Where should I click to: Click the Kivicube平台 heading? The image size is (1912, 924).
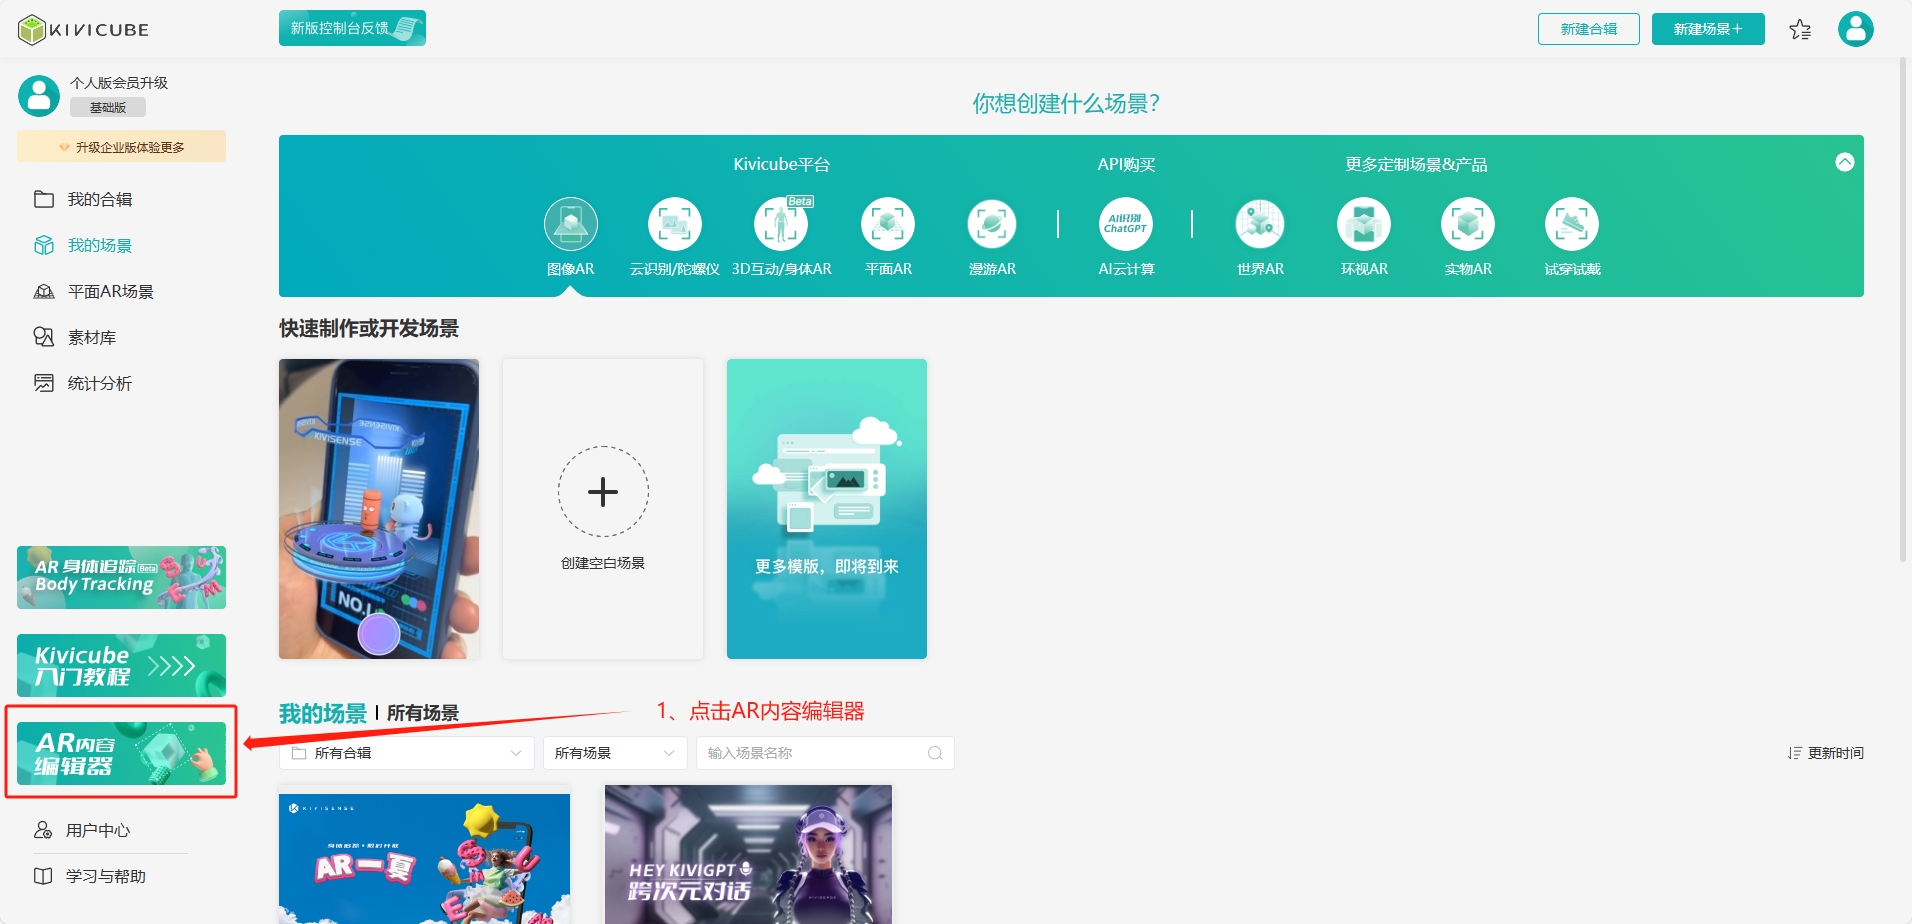click(x=781, y=164)
